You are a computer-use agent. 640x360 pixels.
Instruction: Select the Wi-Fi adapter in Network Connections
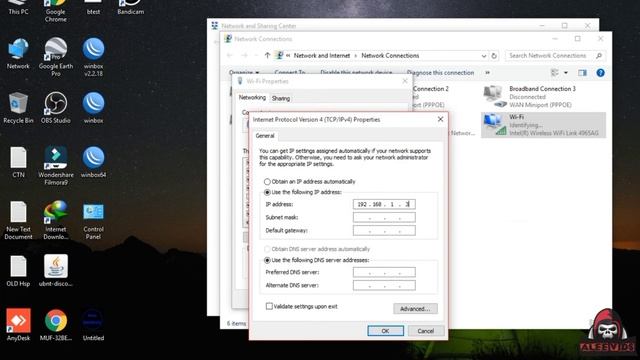point(543,125)
